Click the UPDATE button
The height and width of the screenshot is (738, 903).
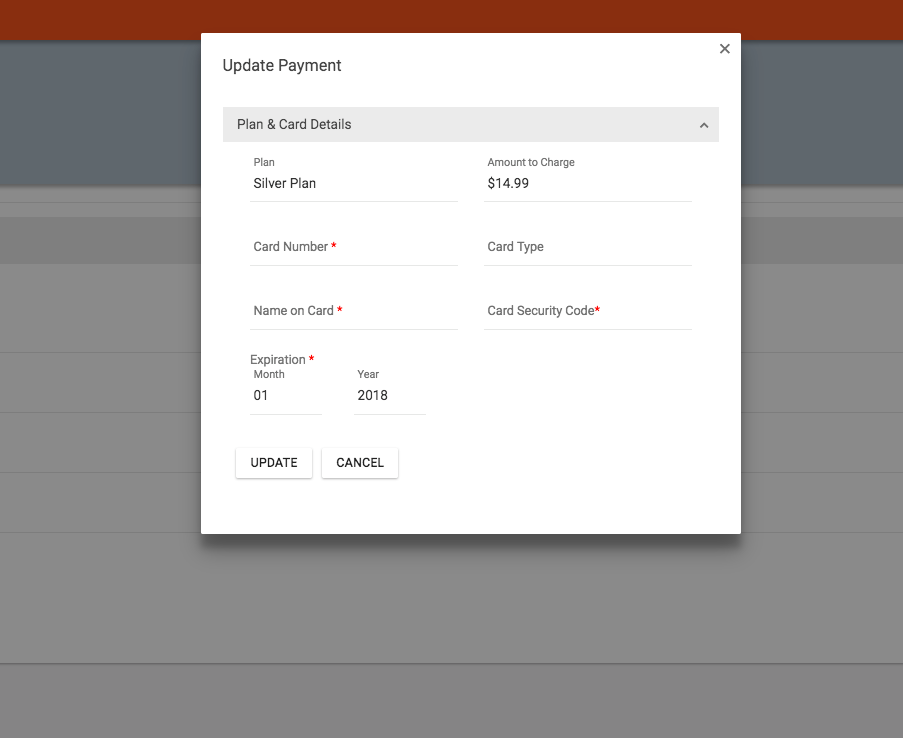(x=273, y=462)
